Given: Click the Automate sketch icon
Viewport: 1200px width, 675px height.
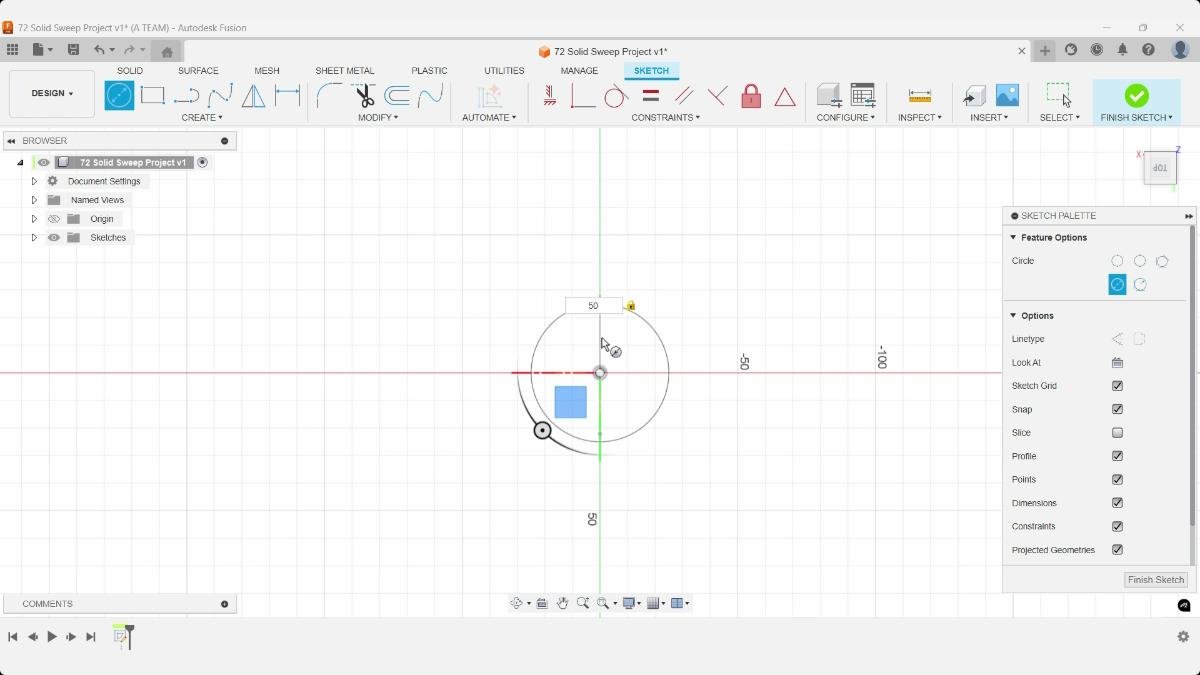Looking at the screenshot, I should pyautogui.click(x=489, y=96).
